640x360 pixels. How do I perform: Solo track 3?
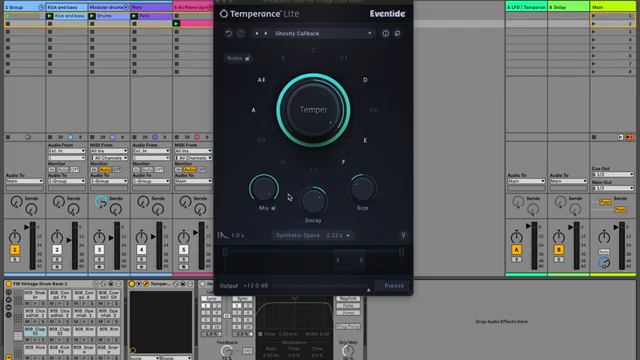click(x=99, y=260)
